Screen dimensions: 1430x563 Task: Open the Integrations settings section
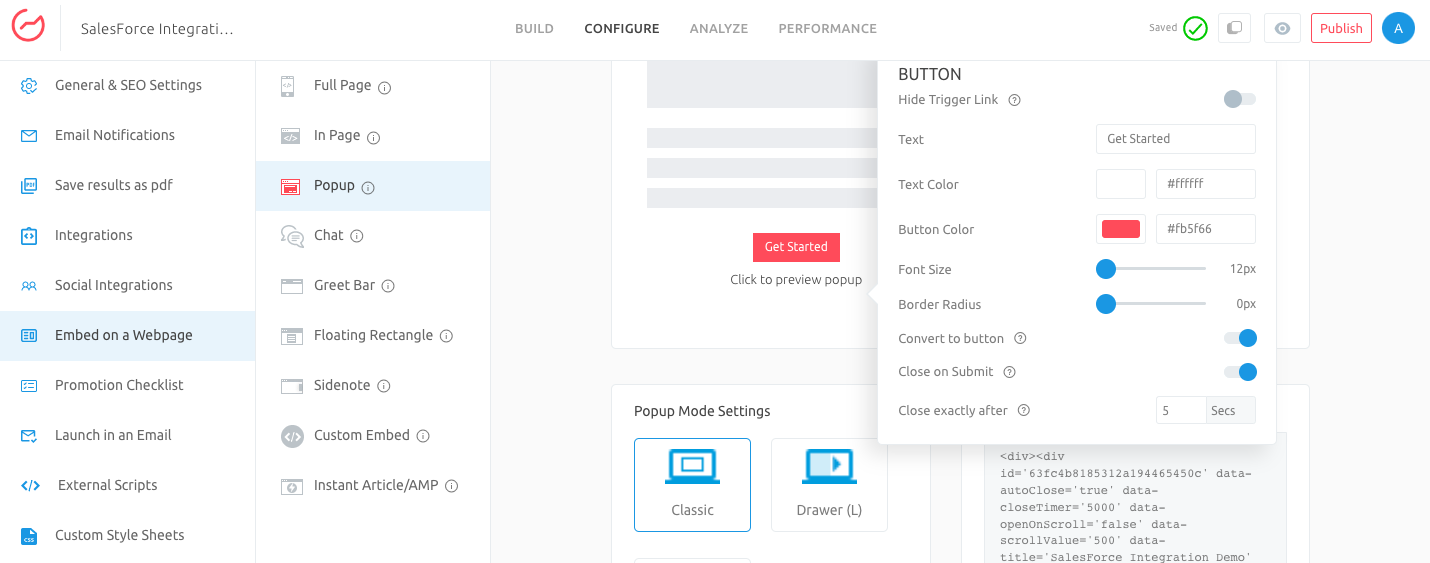click(128, 236)
